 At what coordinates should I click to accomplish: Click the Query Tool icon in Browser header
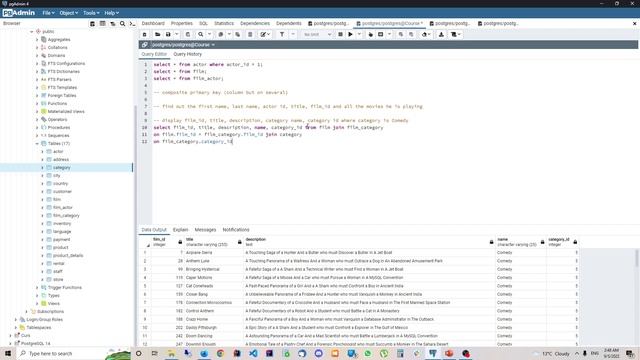point(93,24)
